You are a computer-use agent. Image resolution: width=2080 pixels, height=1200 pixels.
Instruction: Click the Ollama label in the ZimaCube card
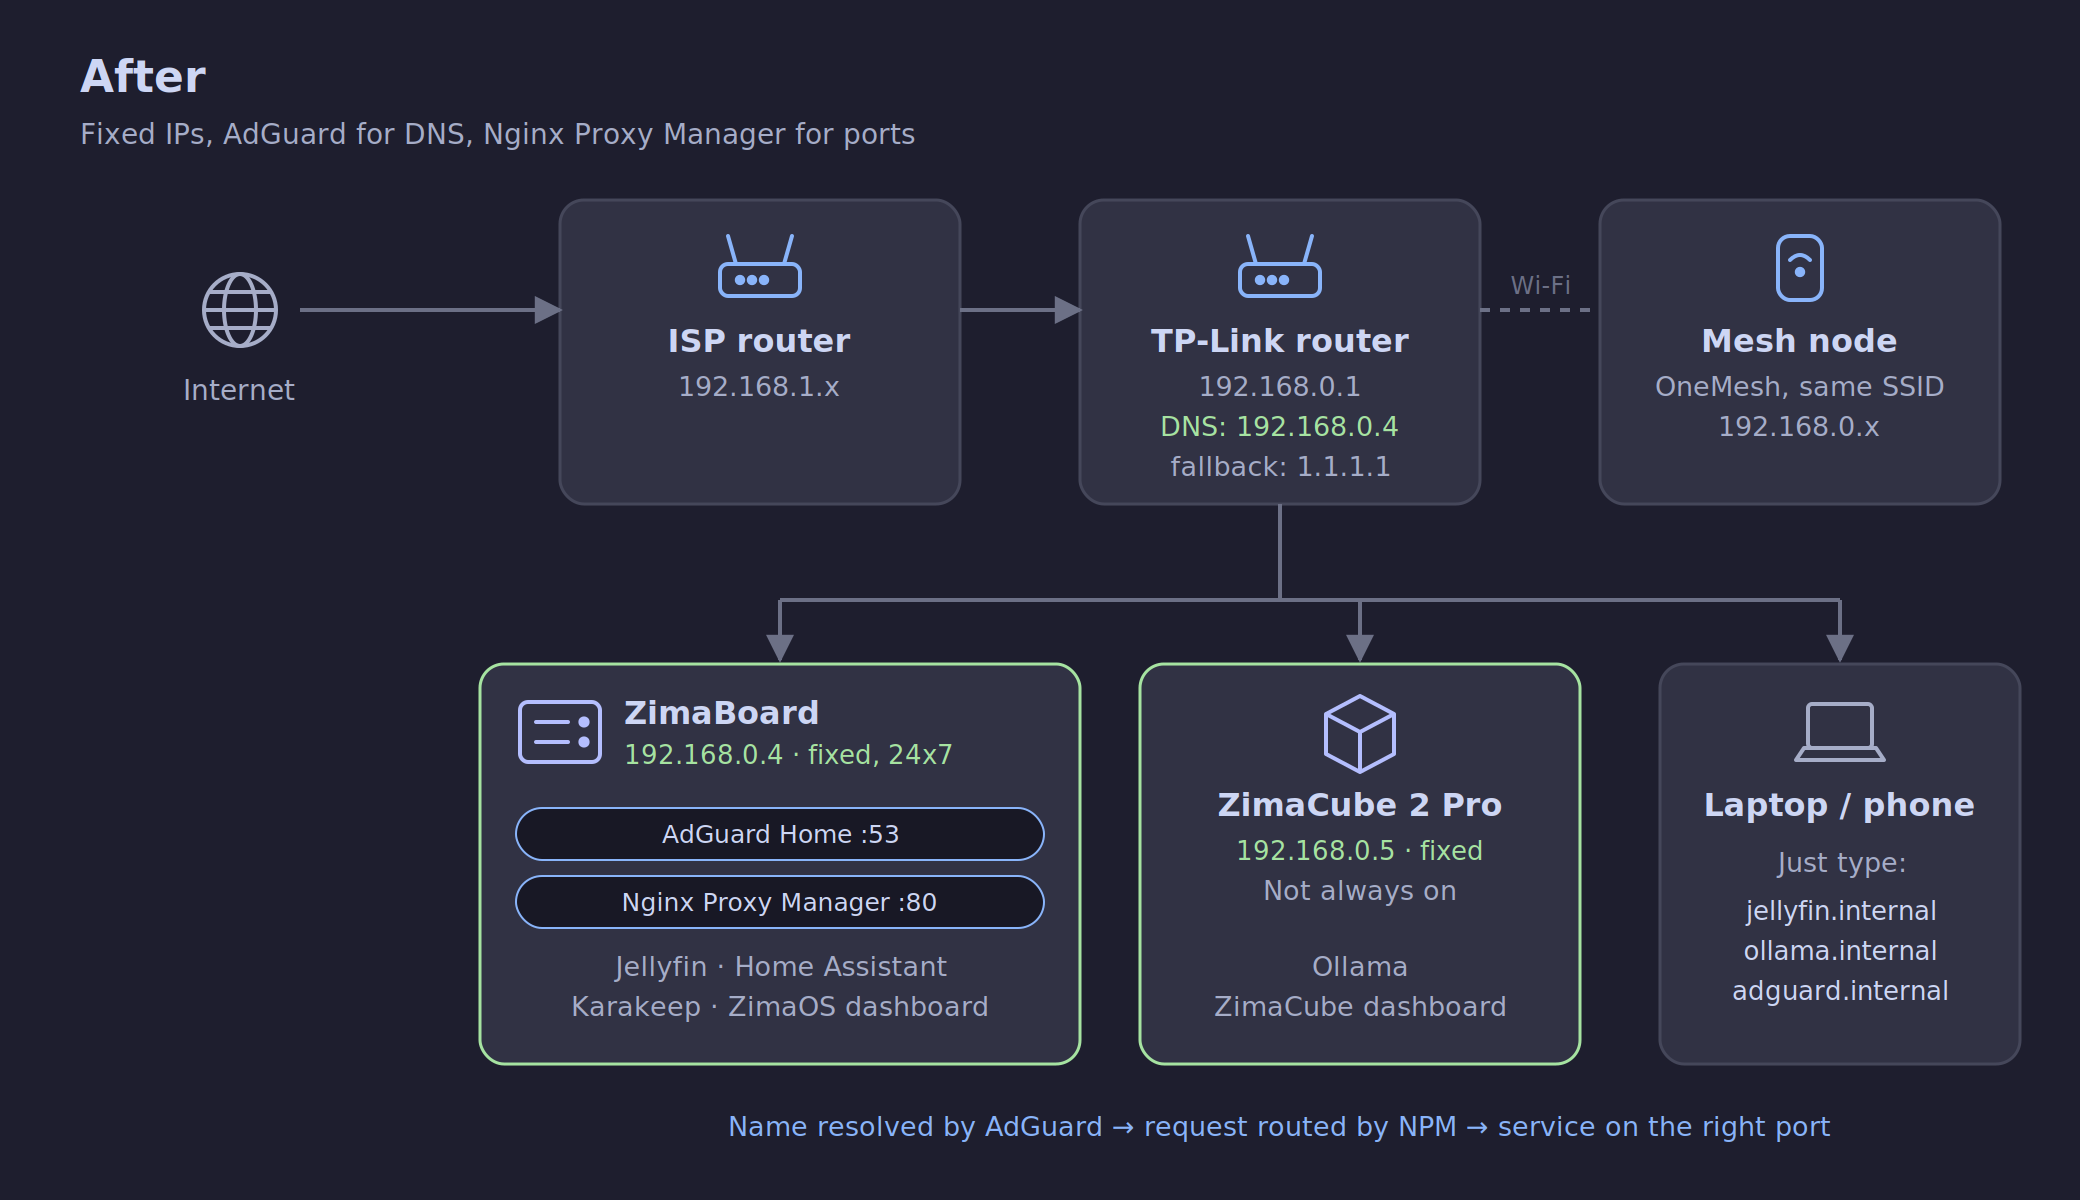(x=1360, y=967)
